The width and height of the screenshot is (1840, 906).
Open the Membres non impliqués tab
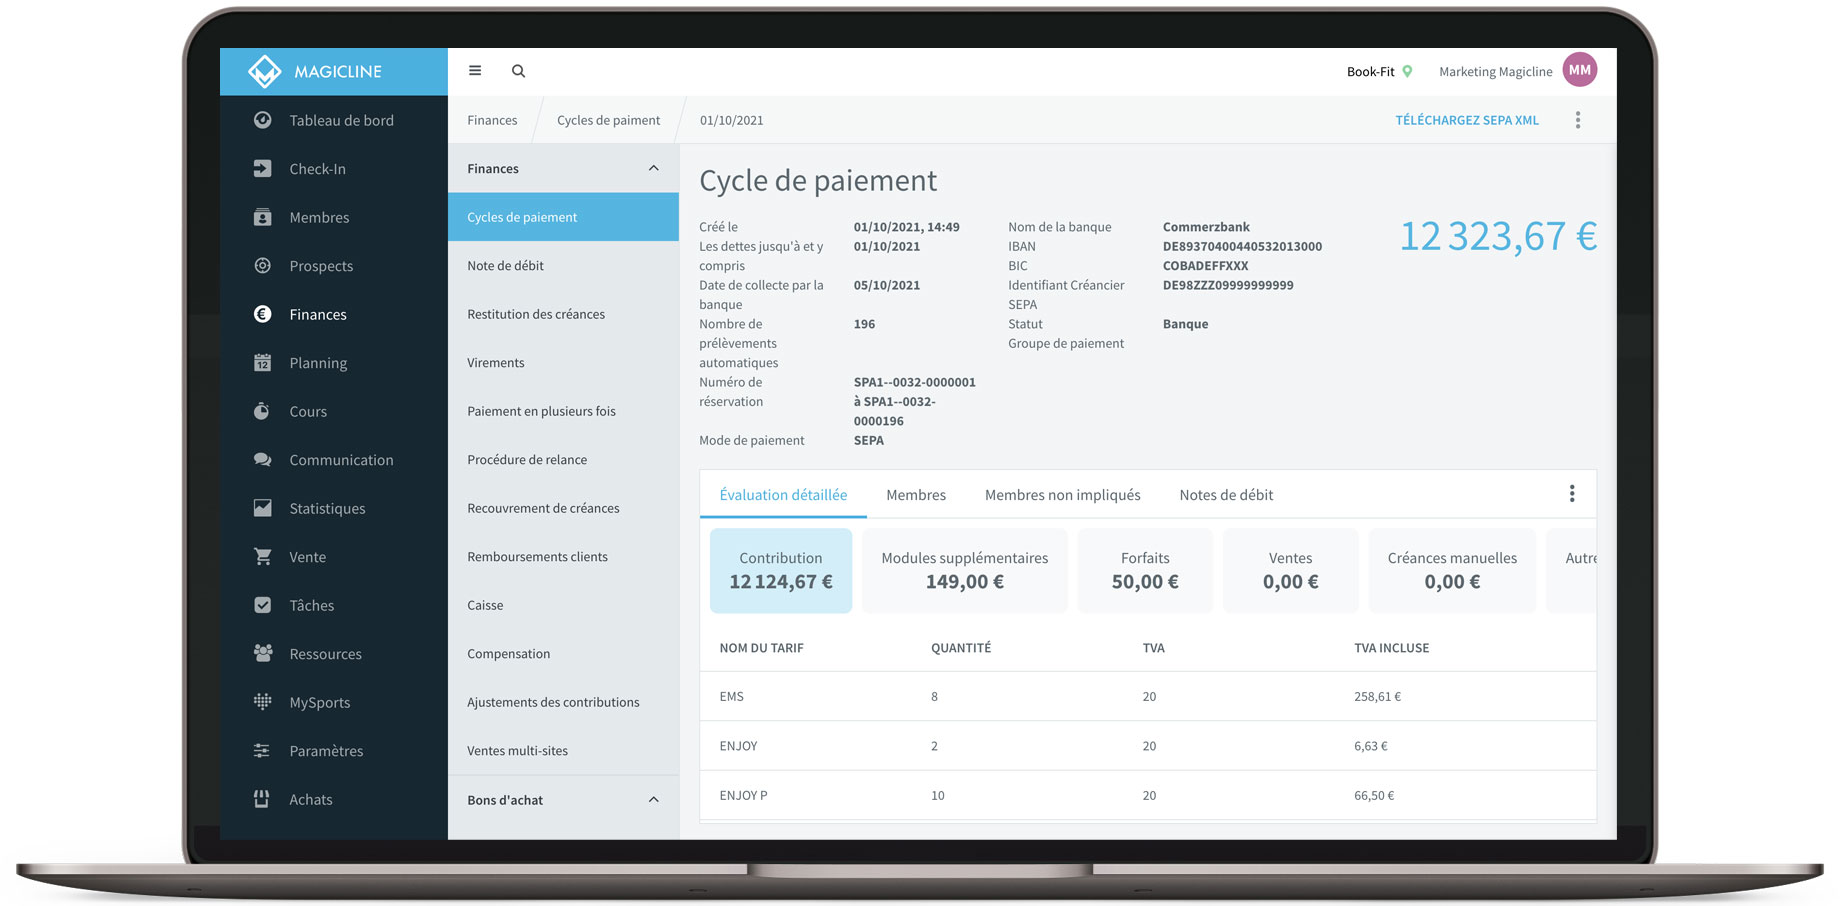pyautogui.click(x=1062, y=495)
